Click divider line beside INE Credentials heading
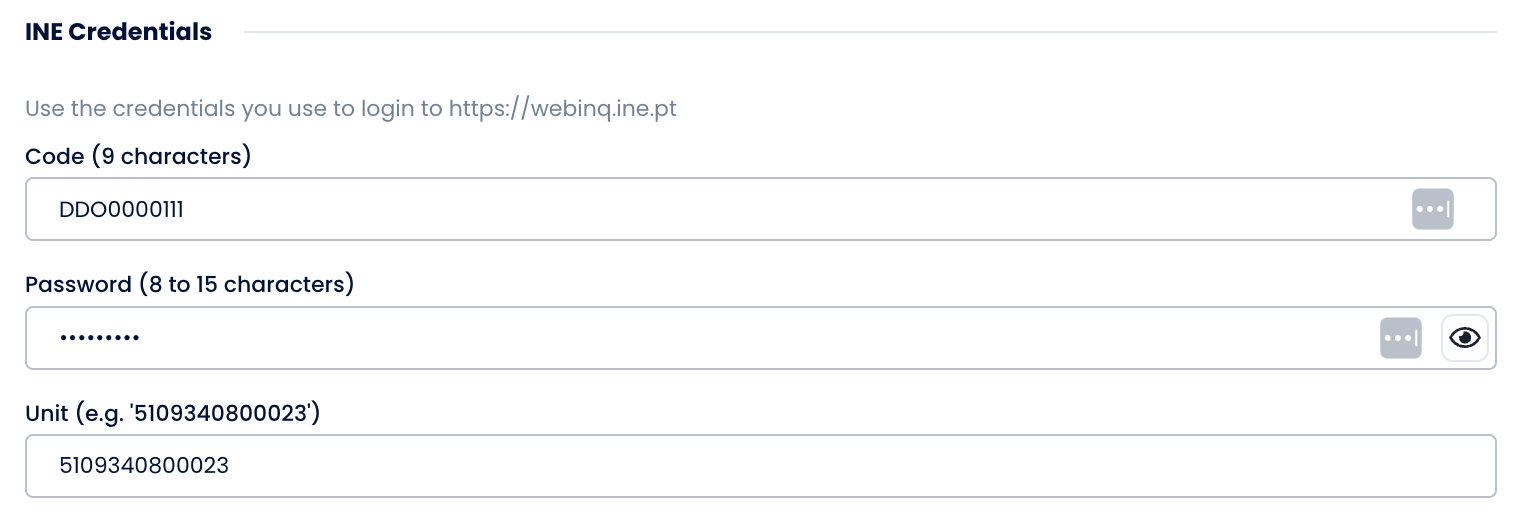Screen dimensions: 1526x512 (x=870, y=32)
